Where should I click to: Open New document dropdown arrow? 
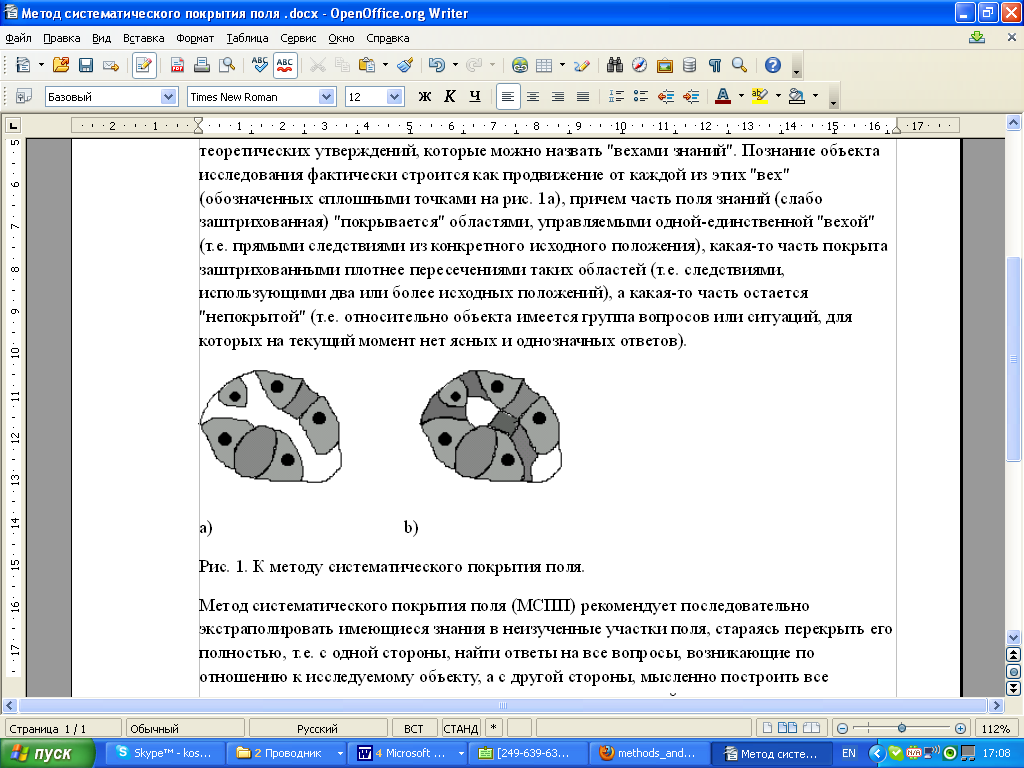(x=41, y=65)
